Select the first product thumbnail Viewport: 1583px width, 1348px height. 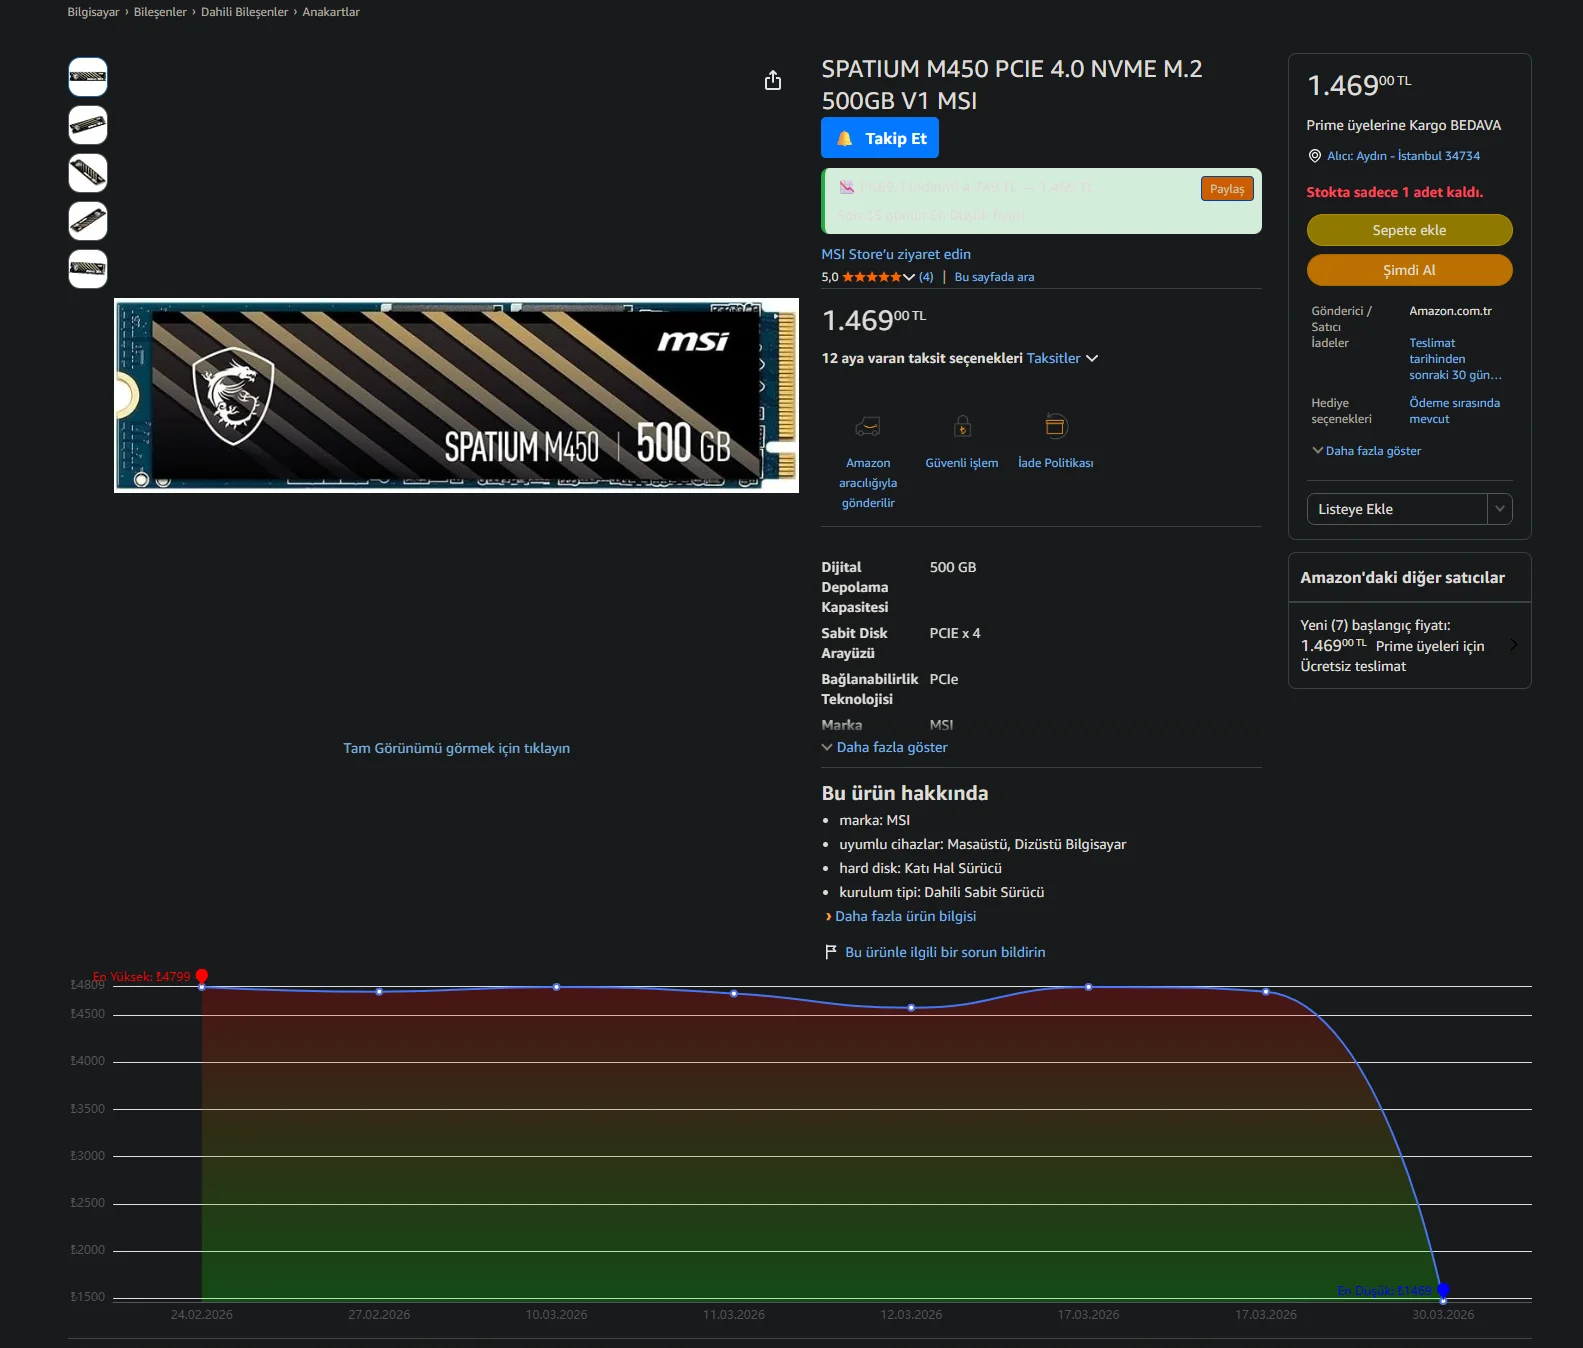(x=88, y=77)
